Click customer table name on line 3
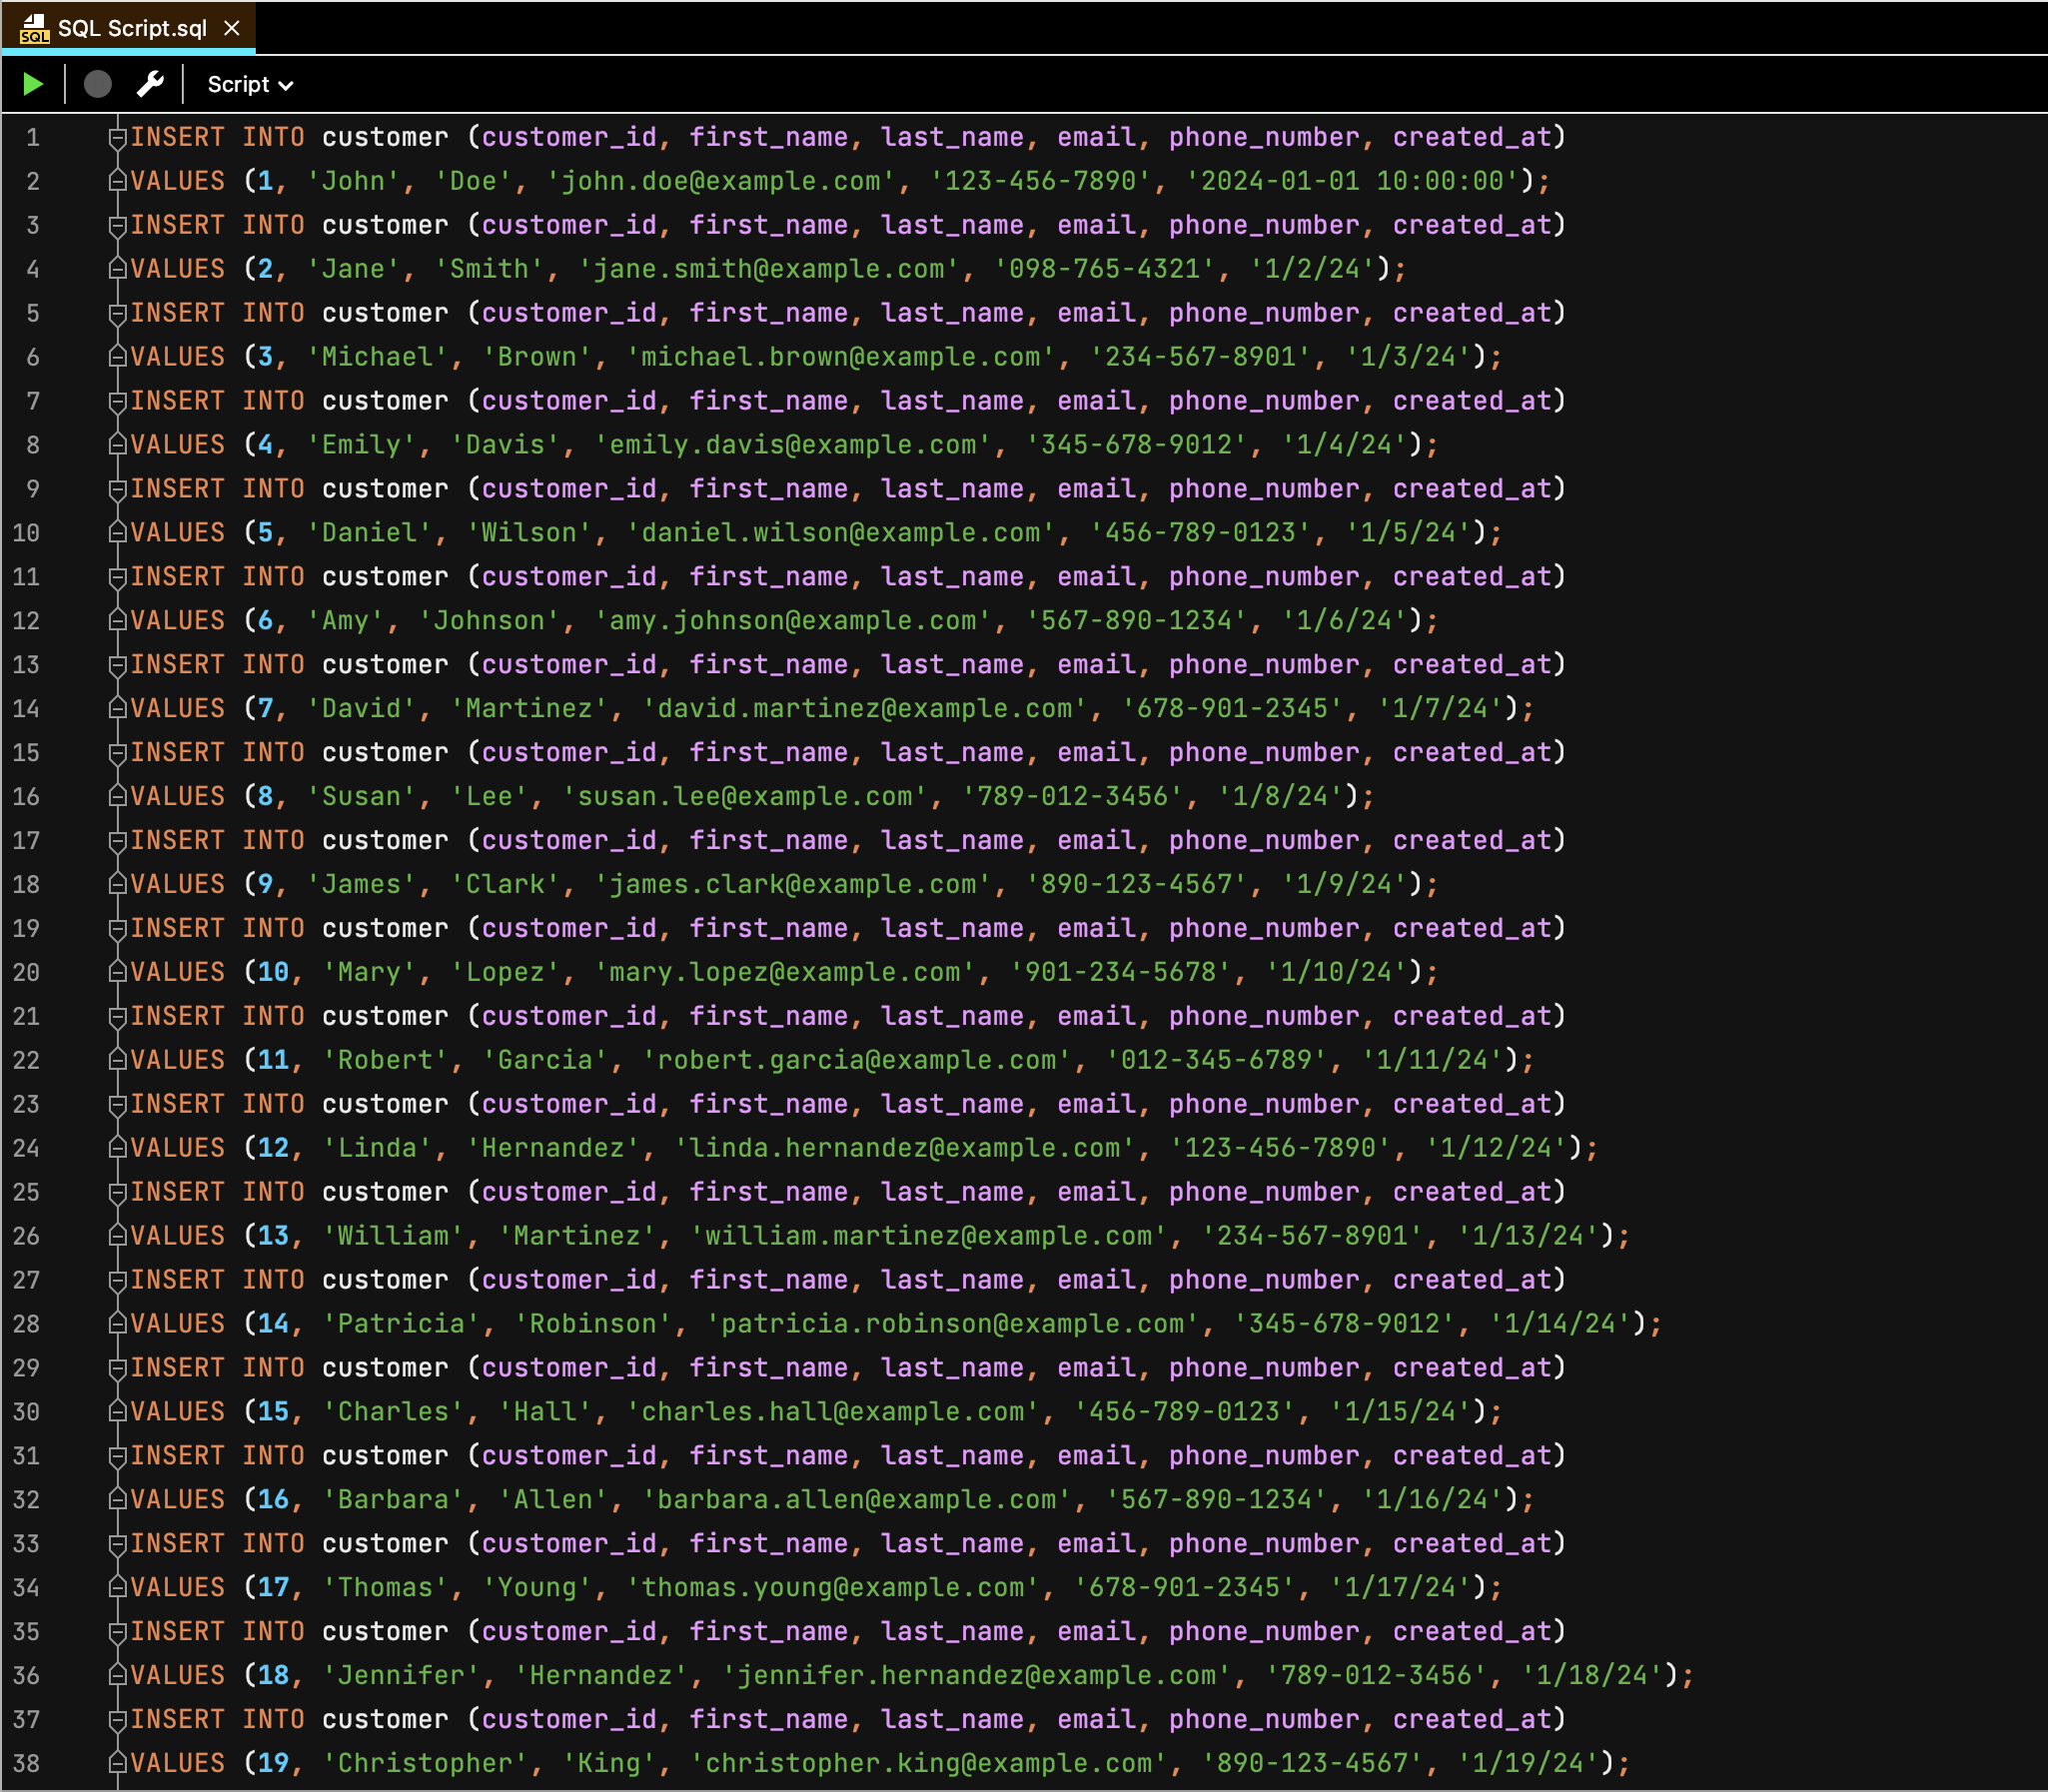The image size is (2048, 1792). tap(385, 225)
